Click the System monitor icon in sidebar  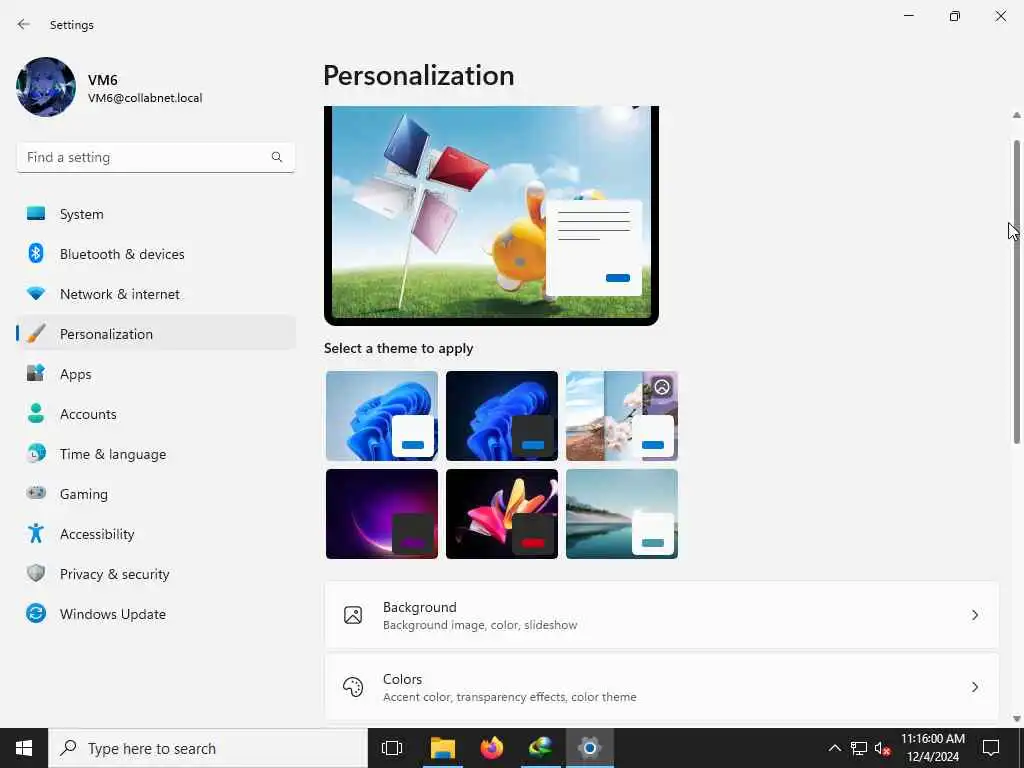coord(36,214)
